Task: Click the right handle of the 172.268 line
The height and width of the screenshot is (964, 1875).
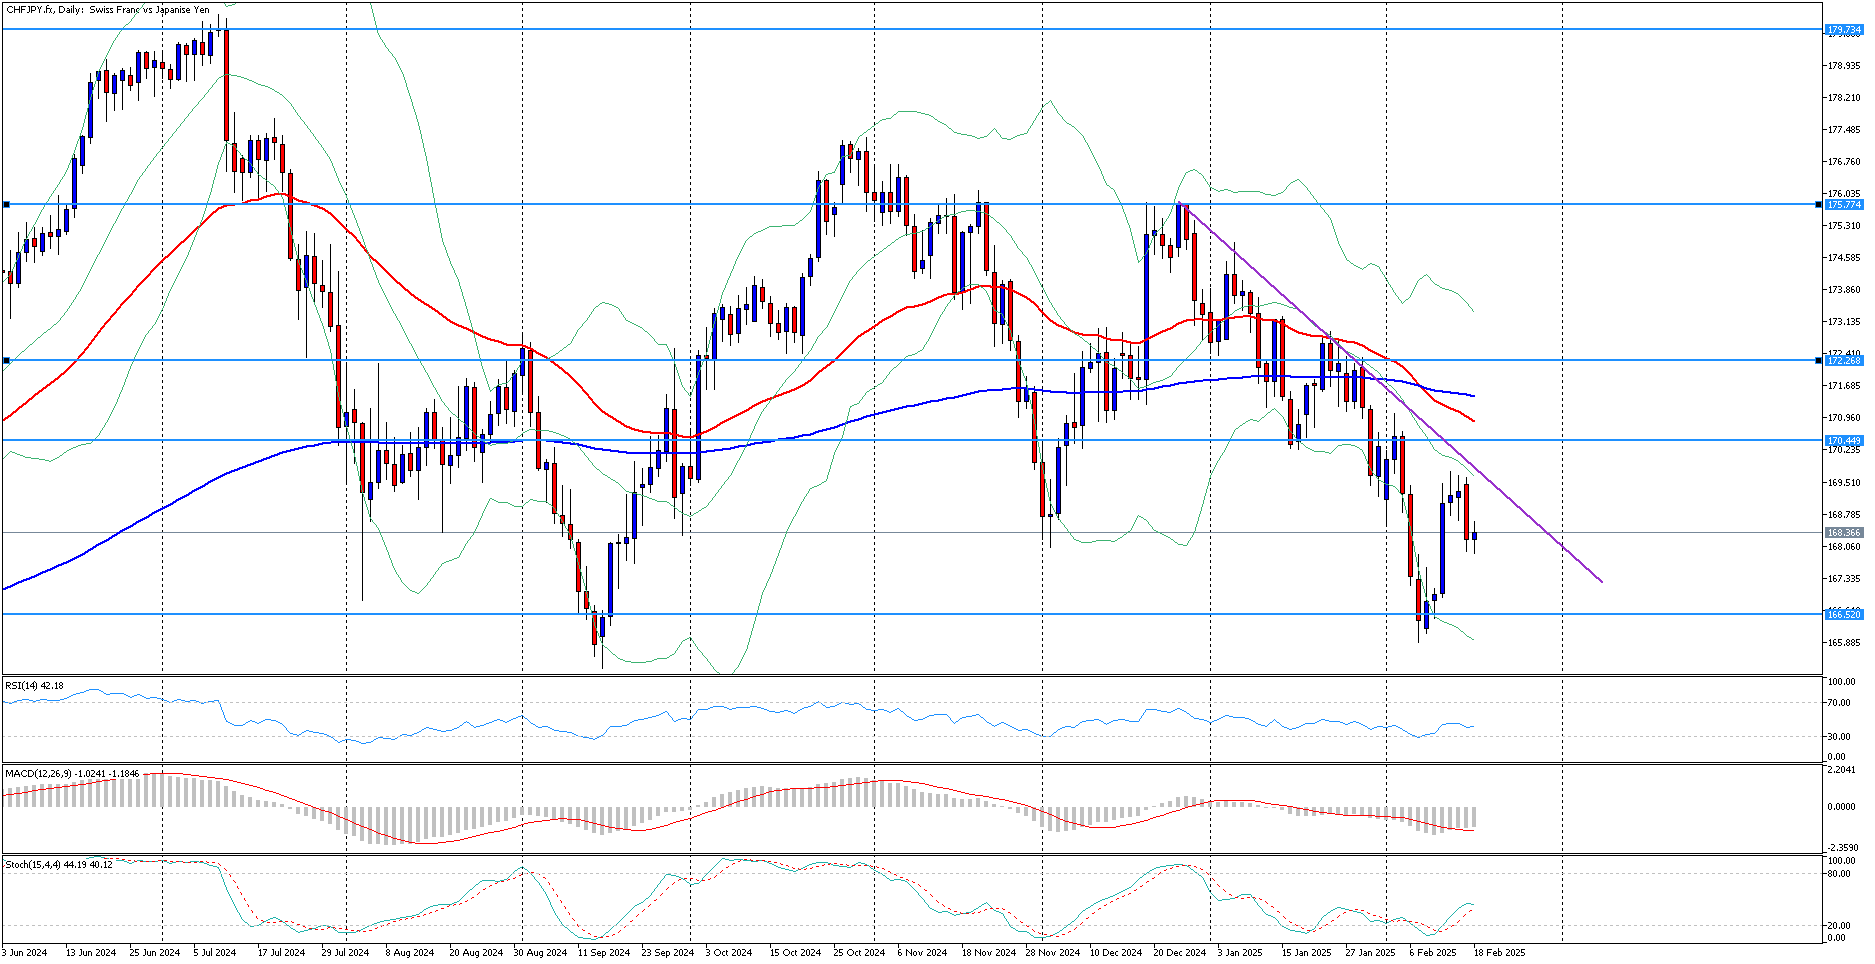Action: click(1818, 360)
